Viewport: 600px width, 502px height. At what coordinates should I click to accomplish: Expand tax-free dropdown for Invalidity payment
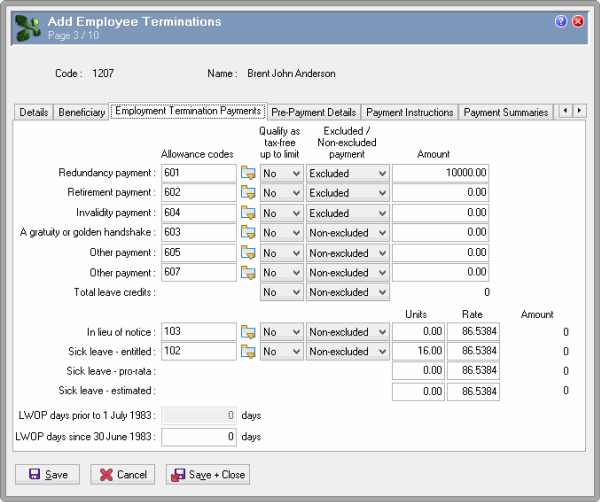coord(282,213)
